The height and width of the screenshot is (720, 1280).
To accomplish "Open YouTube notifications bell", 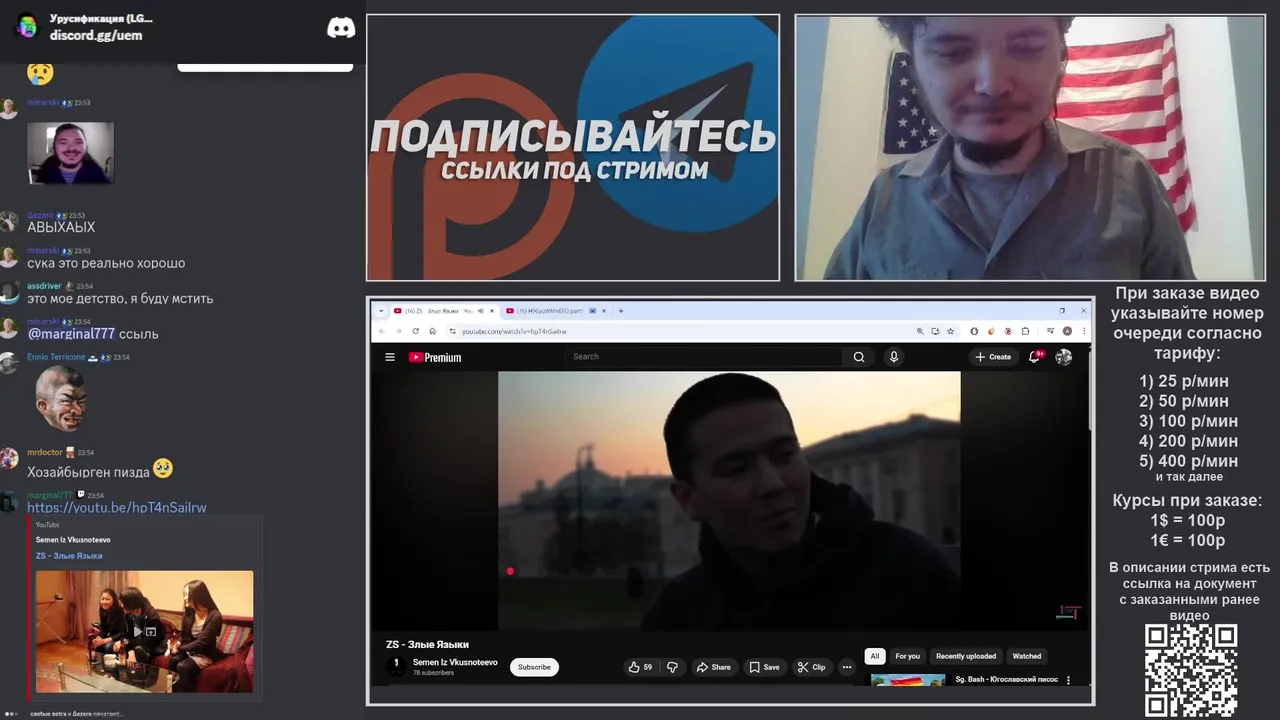I will pos(1035,357).
